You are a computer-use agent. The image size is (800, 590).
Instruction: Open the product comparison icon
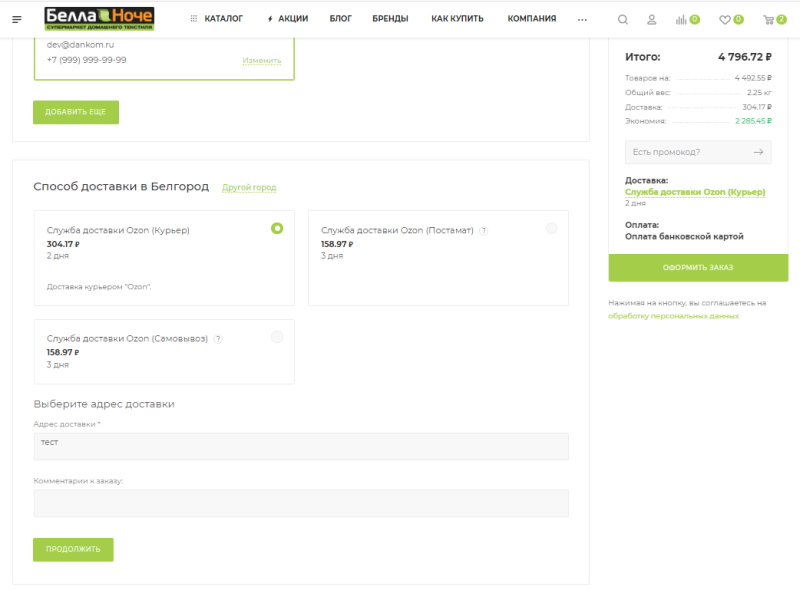[x=682, y=19]
